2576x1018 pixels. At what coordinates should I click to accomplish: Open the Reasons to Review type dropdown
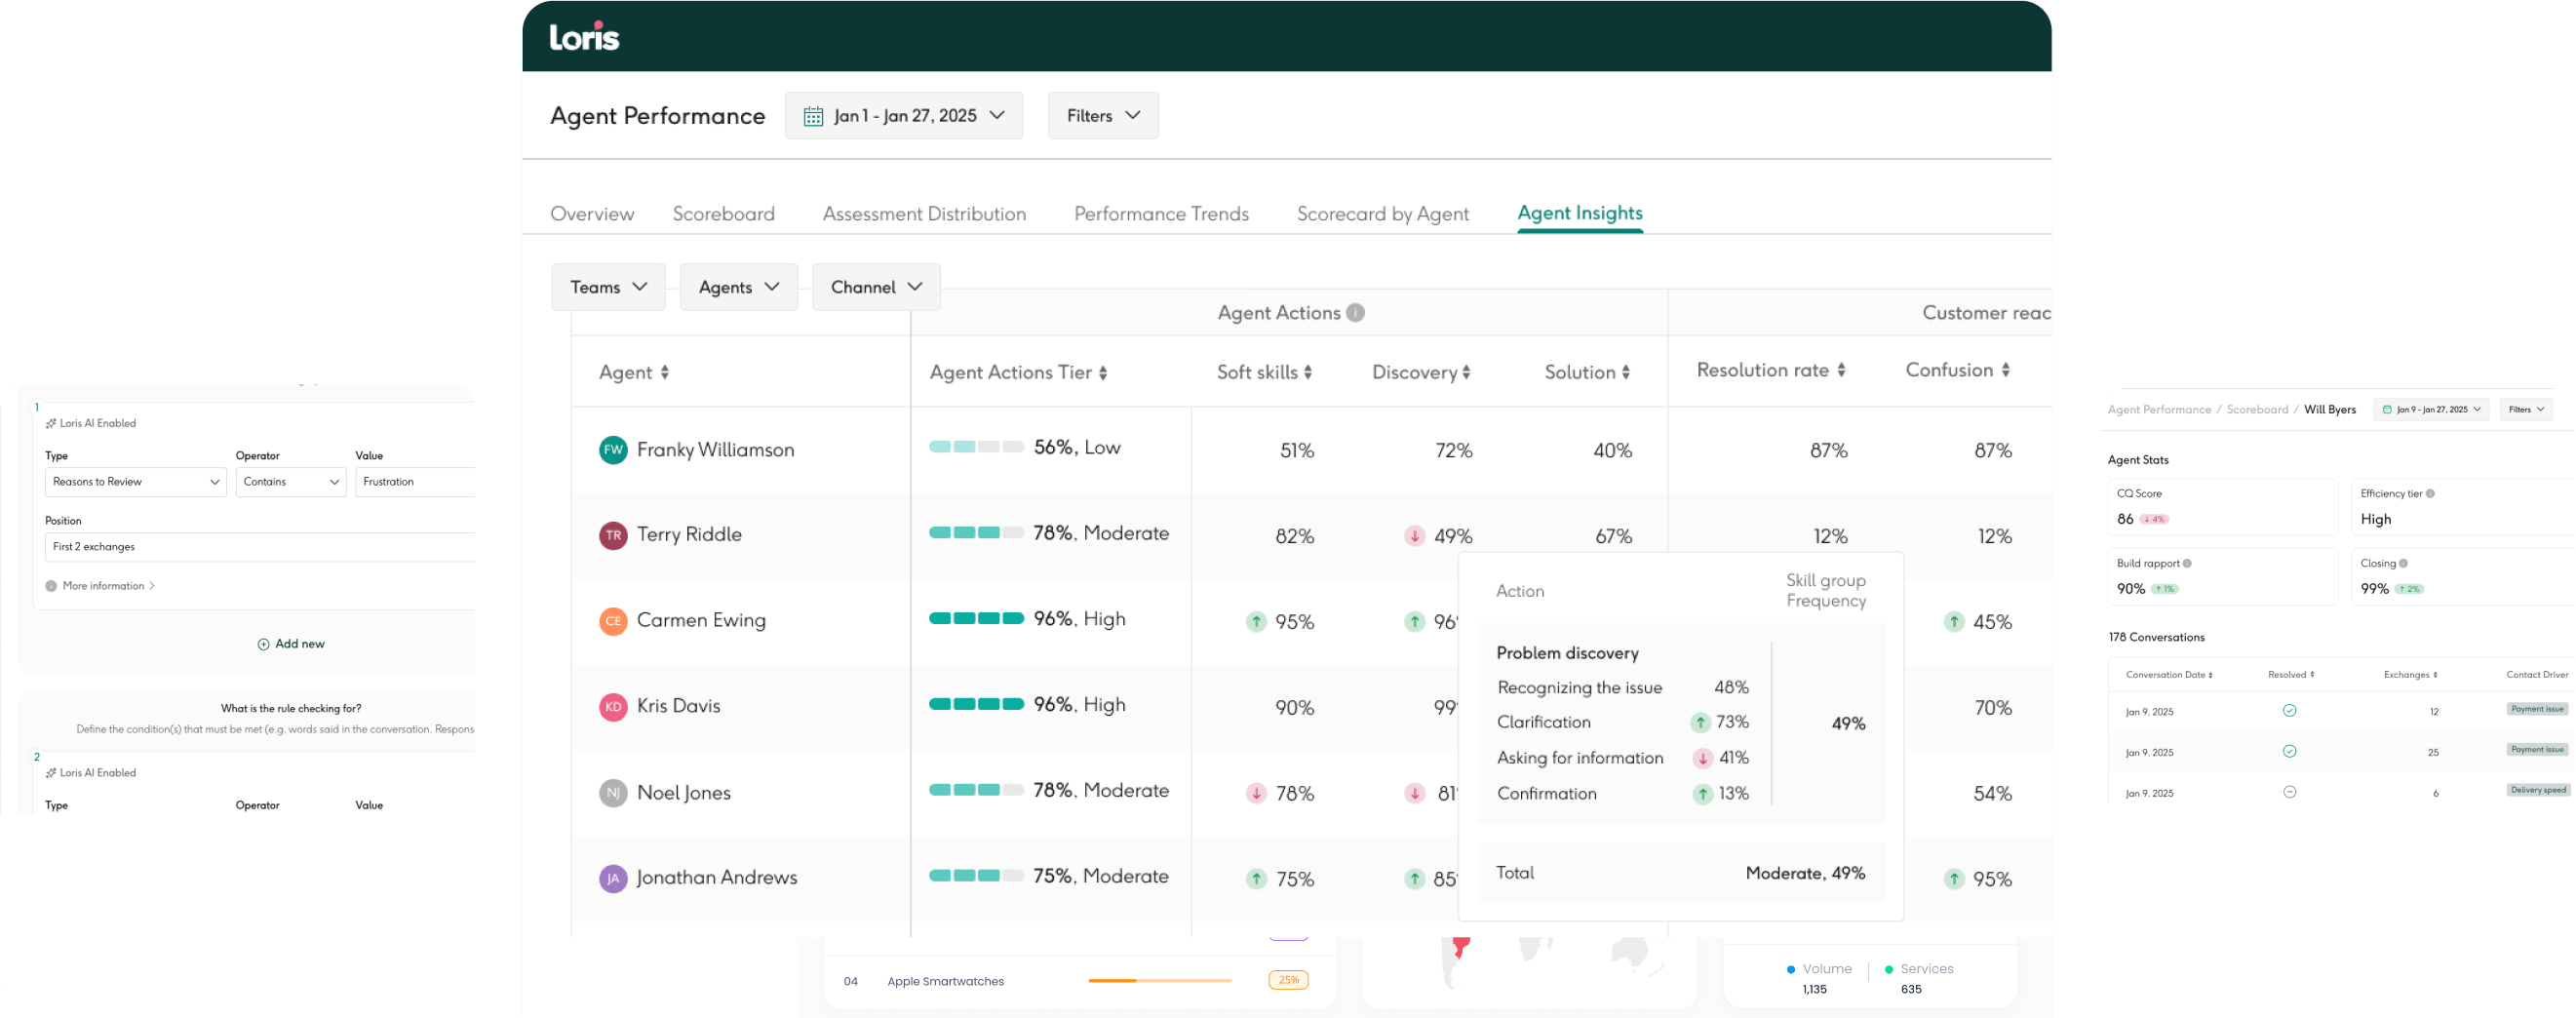135,482
